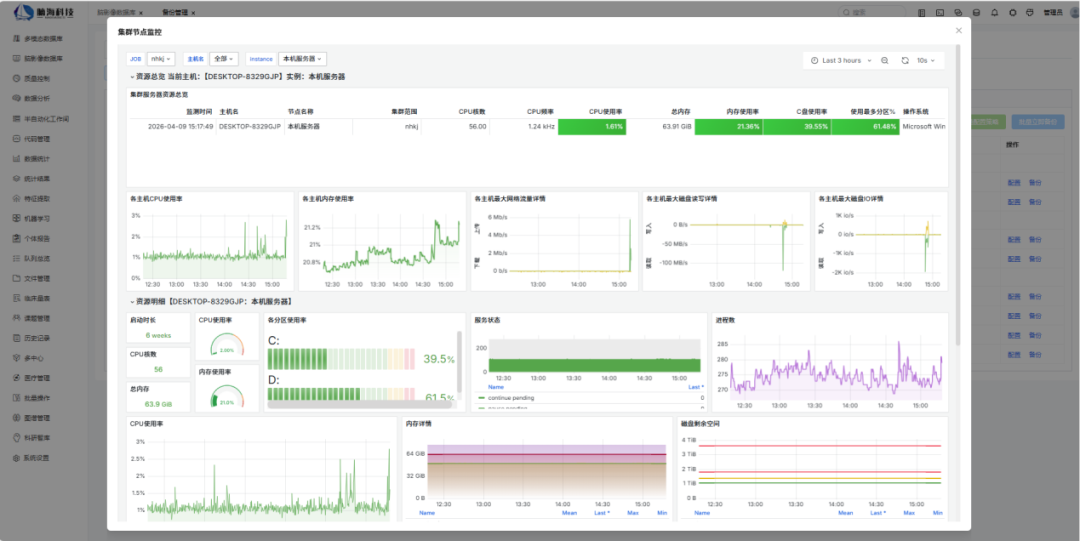Open 统计结果 sidebar item

point(37,179)
